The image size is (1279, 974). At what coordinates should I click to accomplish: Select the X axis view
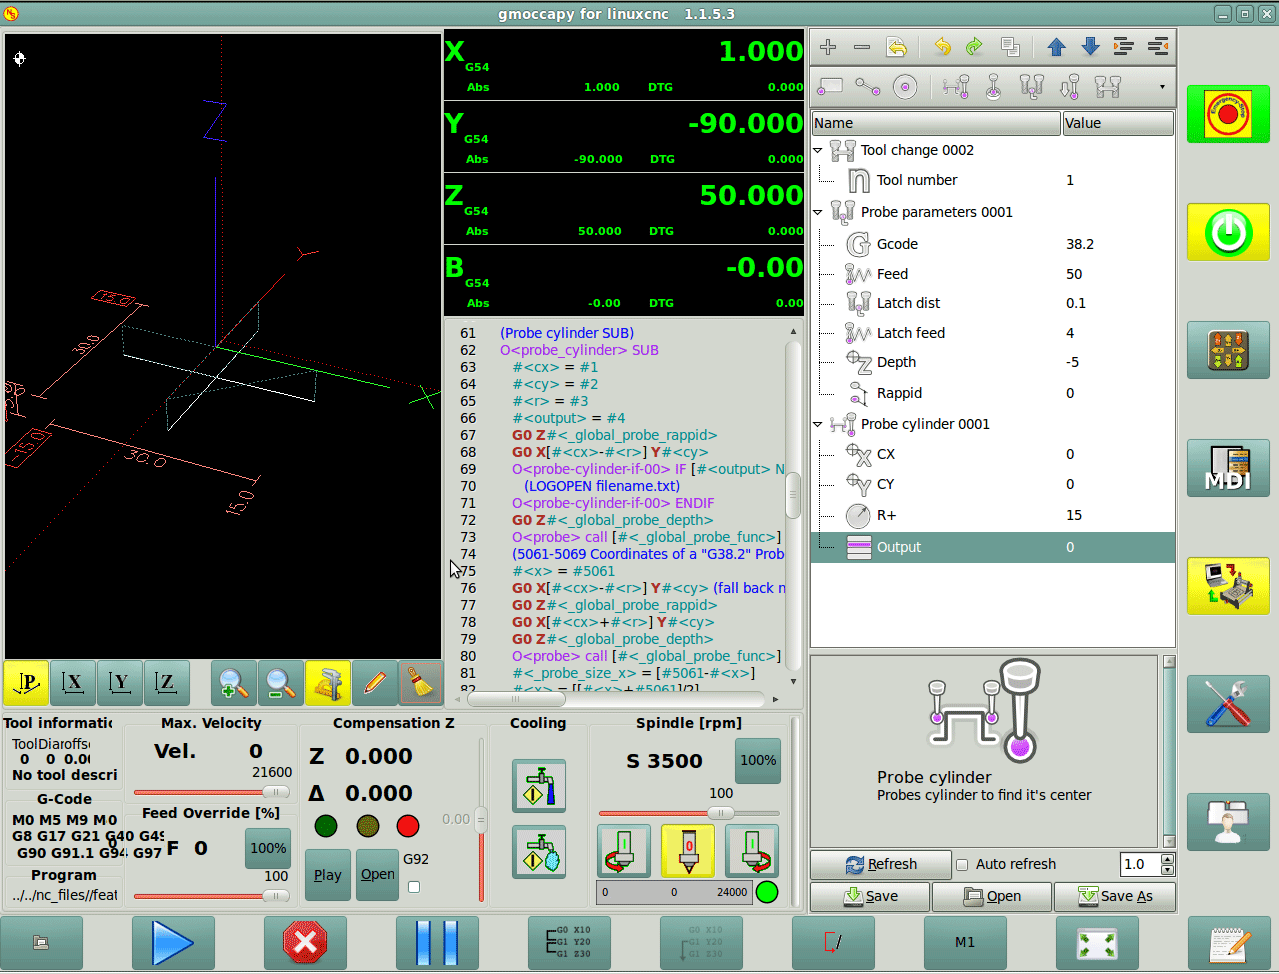(73, 684)
